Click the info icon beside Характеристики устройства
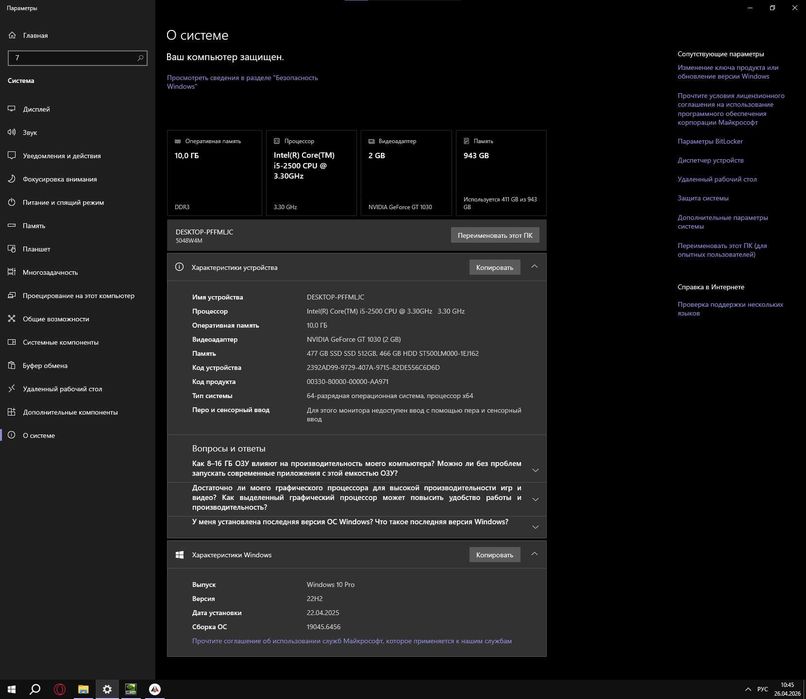Screen dimensions: 806x699 (179, 267)
